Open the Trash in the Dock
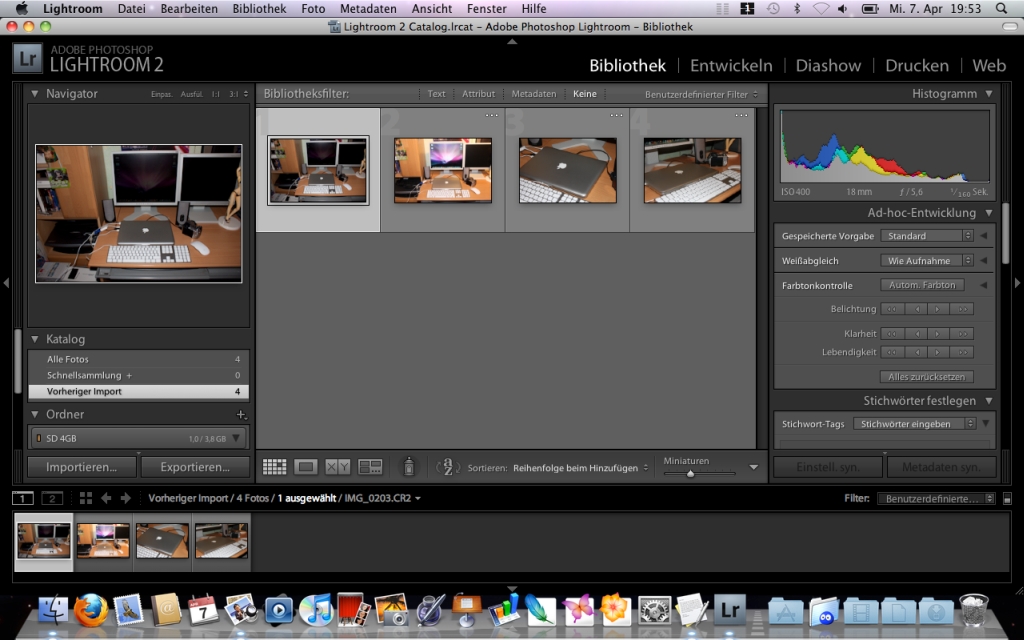 973,610
